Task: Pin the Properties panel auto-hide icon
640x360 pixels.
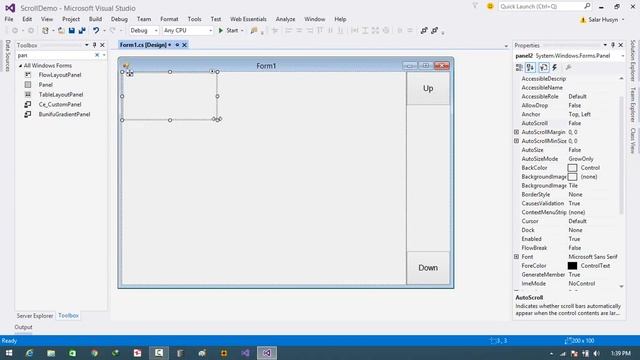Action: click(613, 45)
